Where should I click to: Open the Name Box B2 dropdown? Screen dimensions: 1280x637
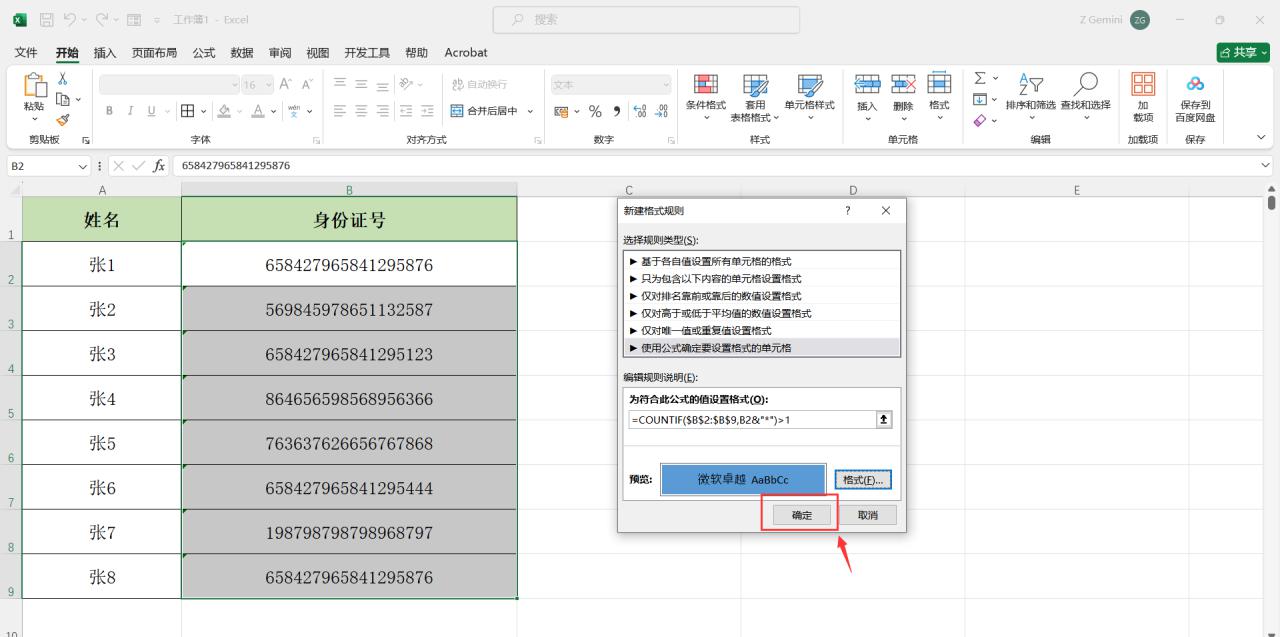(x=83, y=166)
